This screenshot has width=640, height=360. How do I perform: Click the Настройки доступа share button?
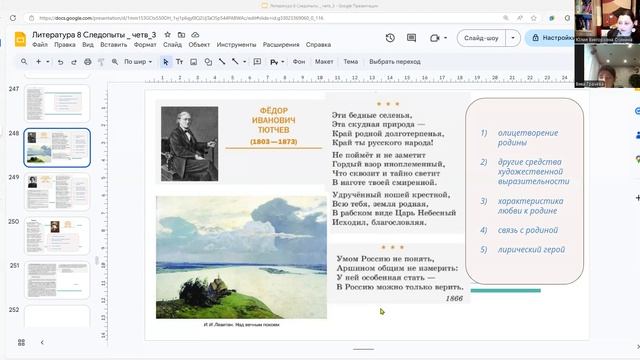551,38
